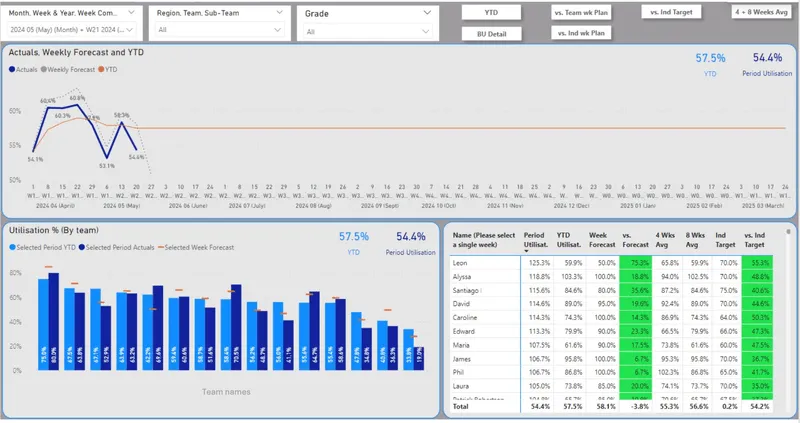
Task: Select the David row name
Action: pos(461,304)
